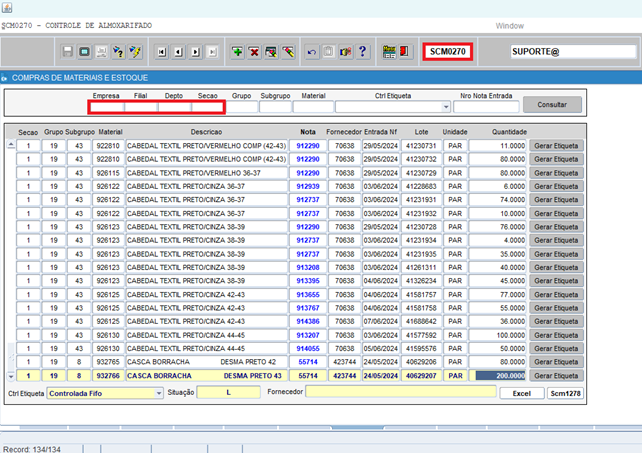Screen dimensions: 642x453
Task: Open nota link 913395
Action: (x=308, y=281)
